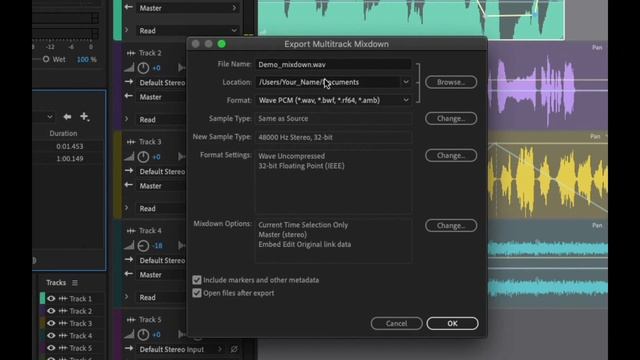Click the Track 2 input arrow icon
This screenshot has height=360, width=640.
point(129,82)
